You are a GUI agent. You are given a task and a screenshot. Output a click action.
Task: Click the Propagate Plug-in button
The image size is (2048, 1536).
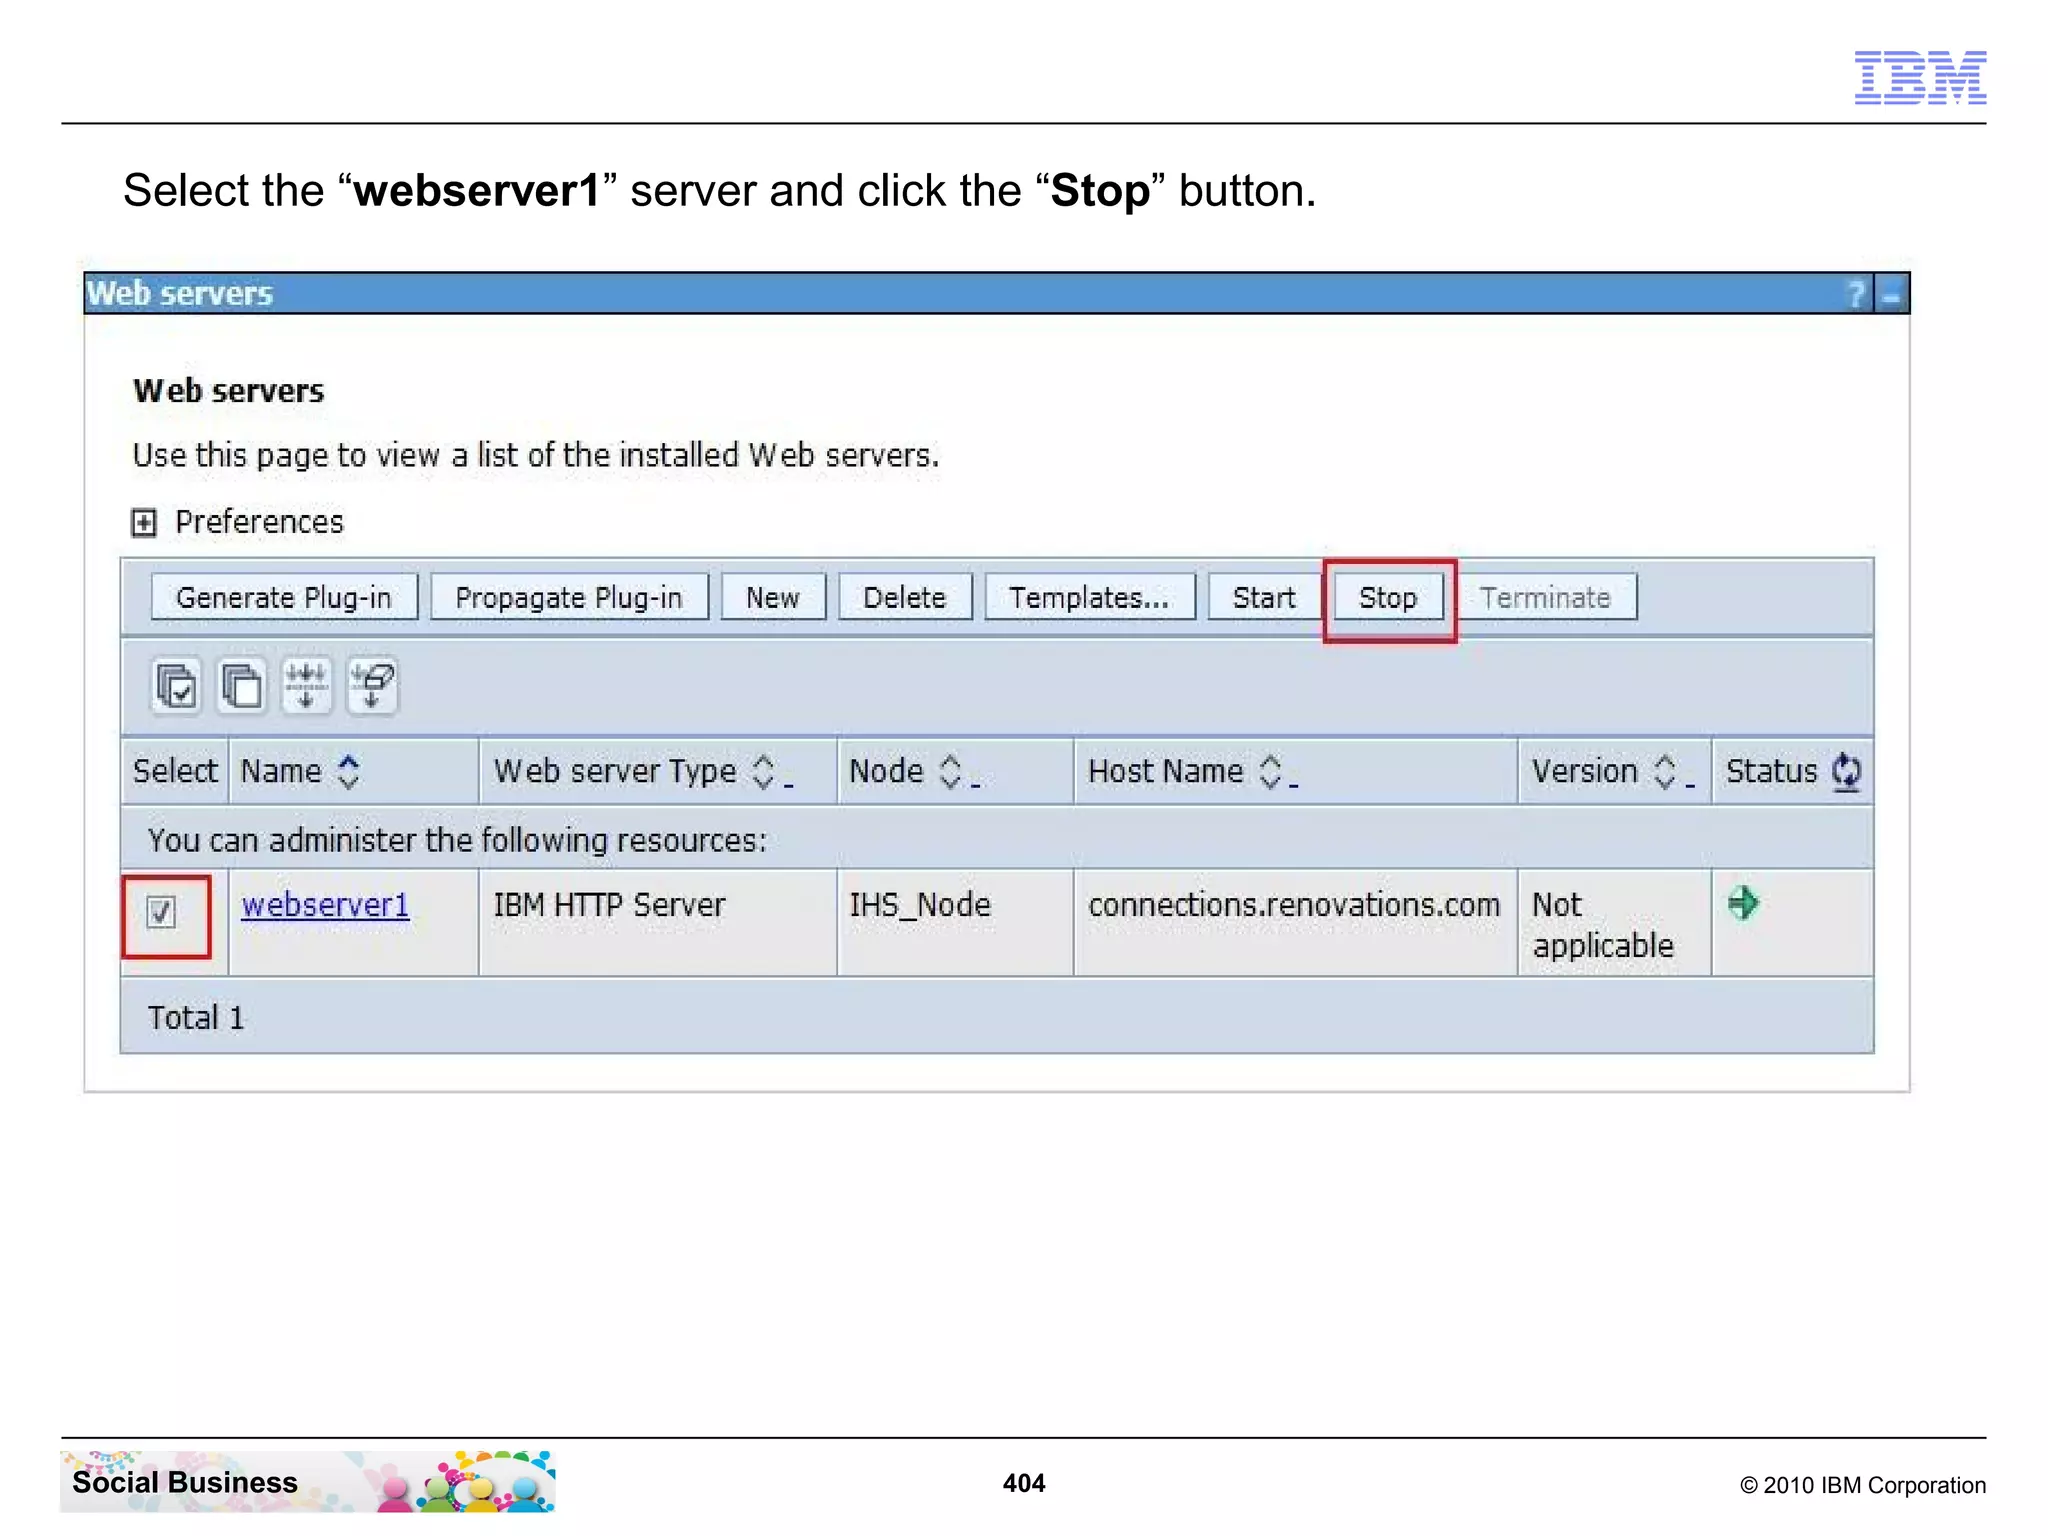tap(569, 597)
